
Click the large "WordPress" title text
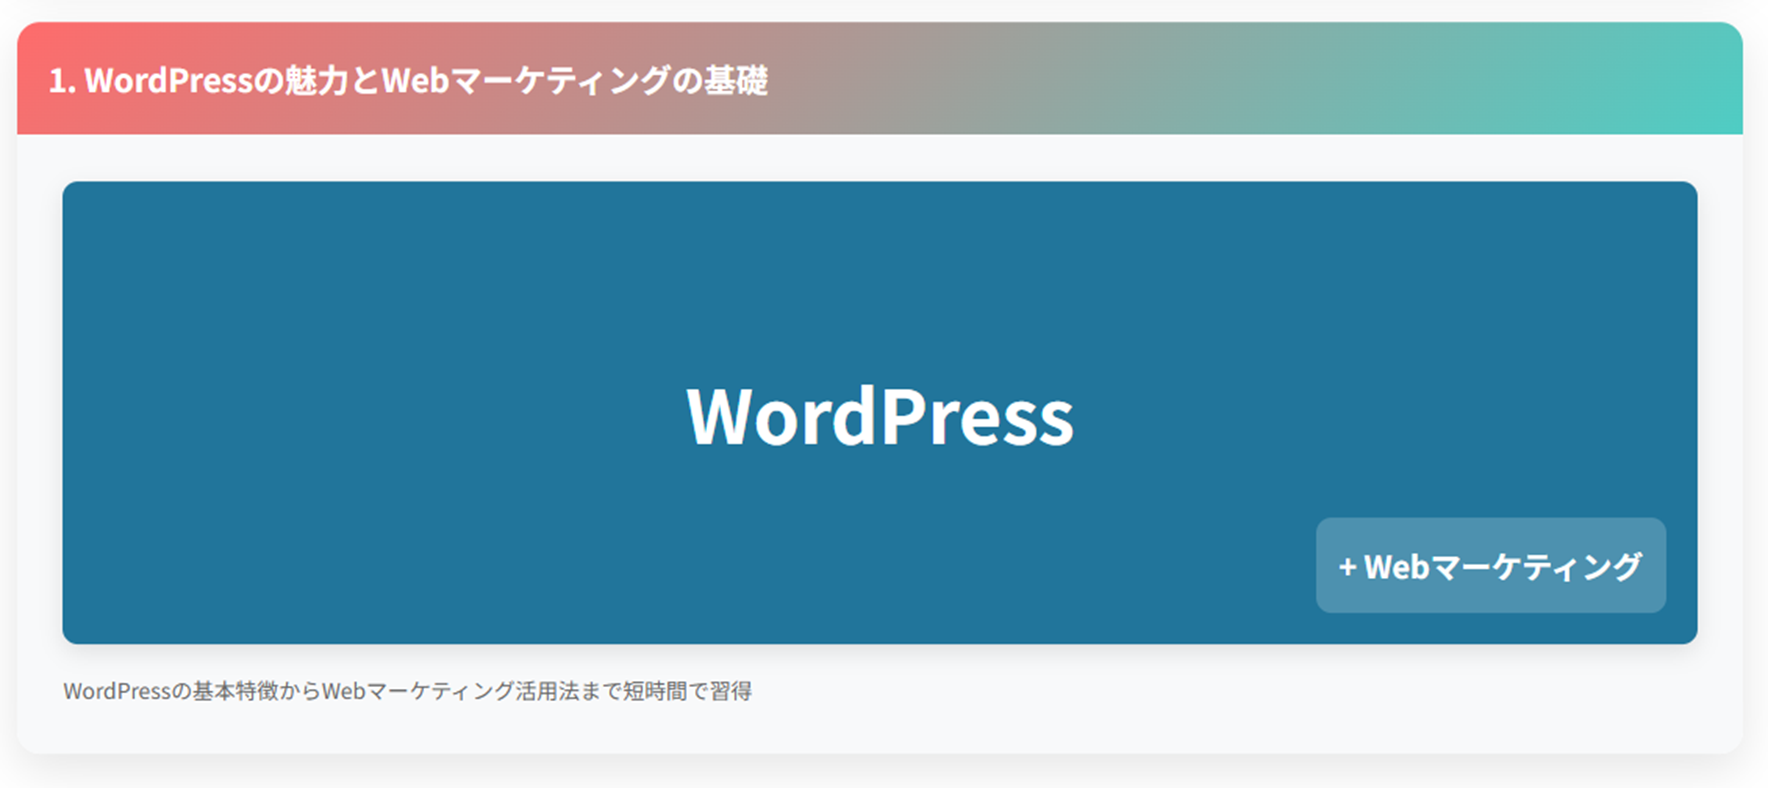880,416
